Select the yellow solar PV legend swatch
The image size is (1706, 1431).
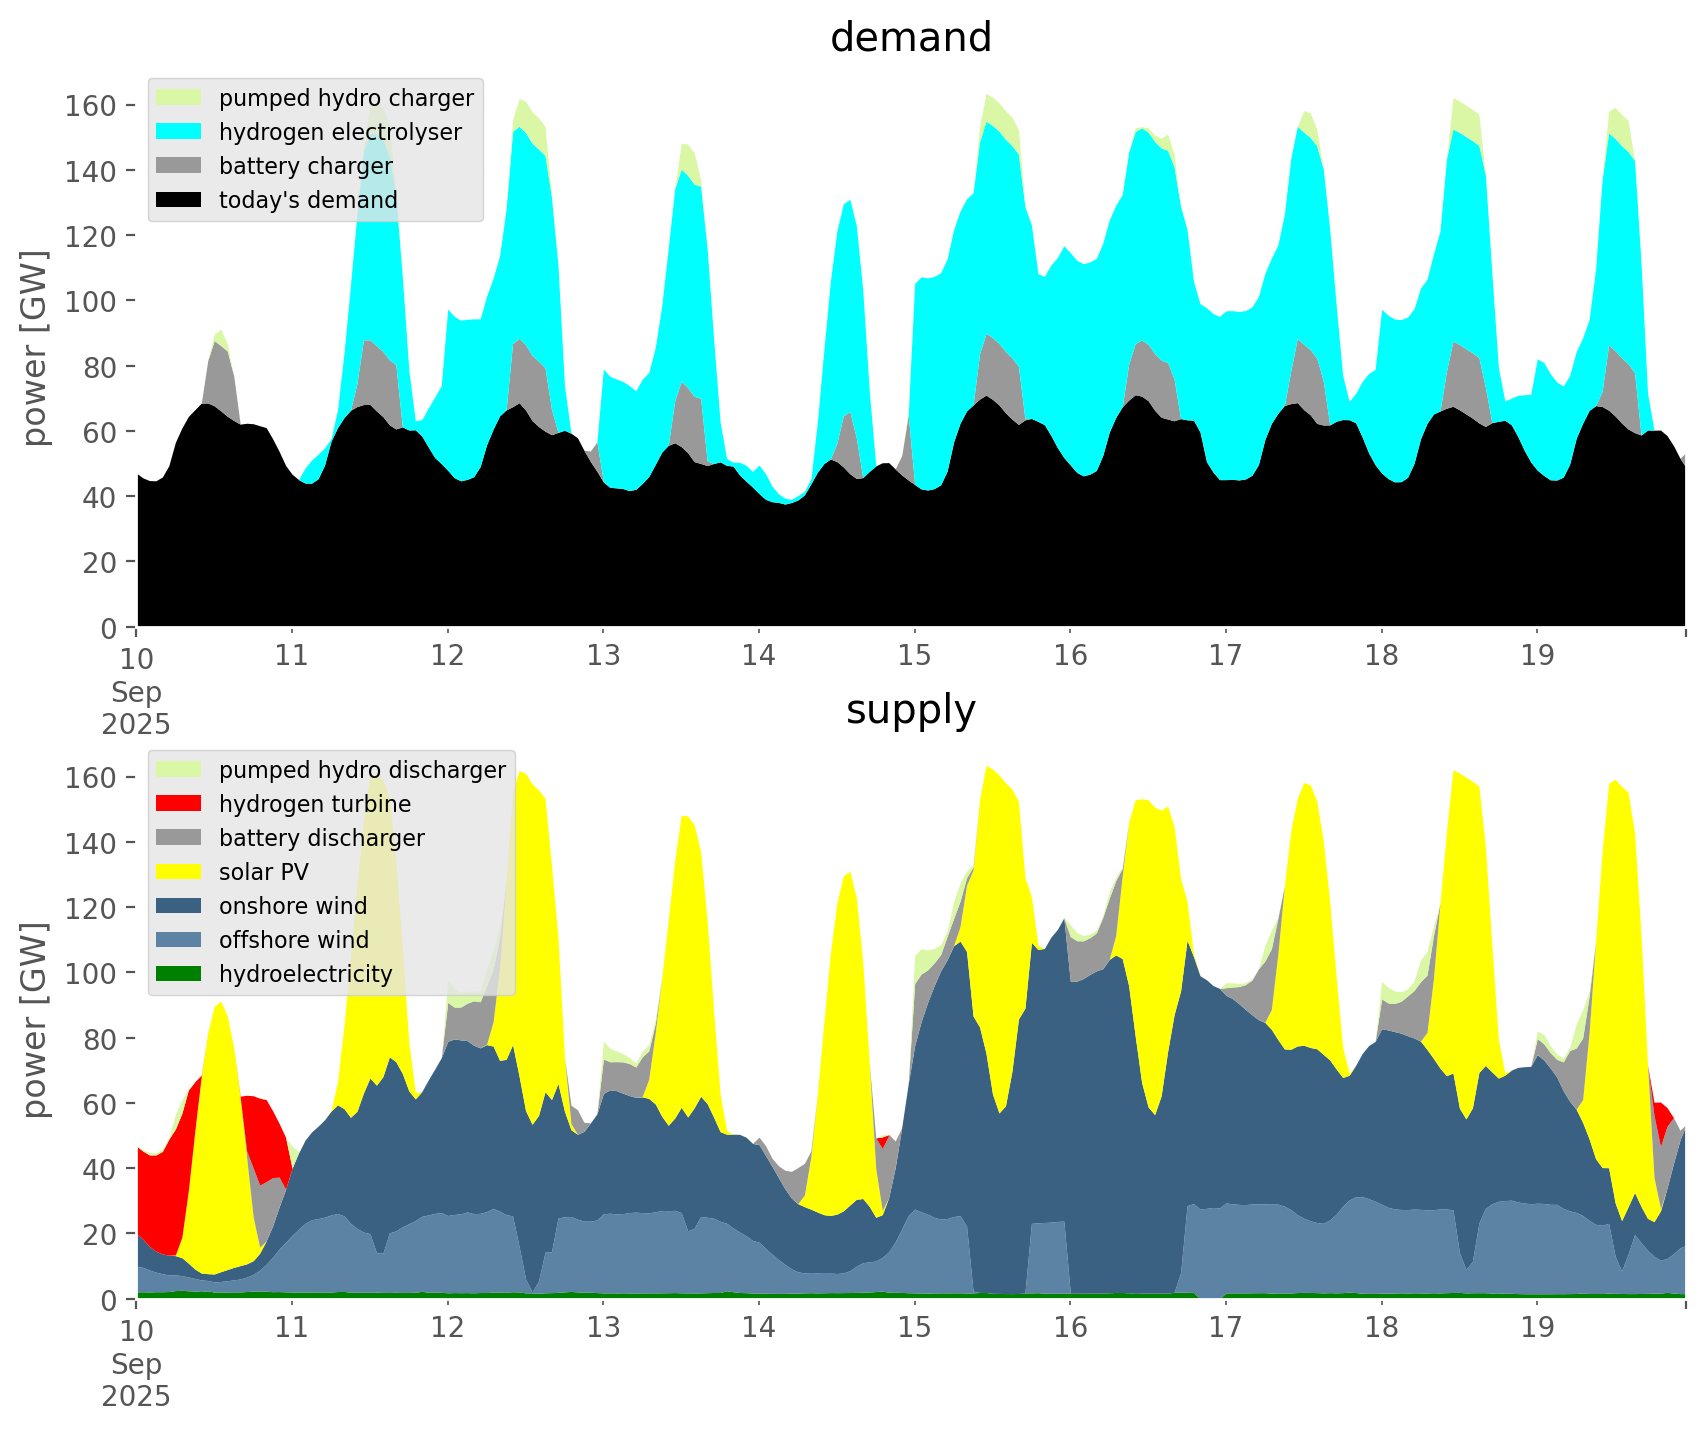(179, 872)
